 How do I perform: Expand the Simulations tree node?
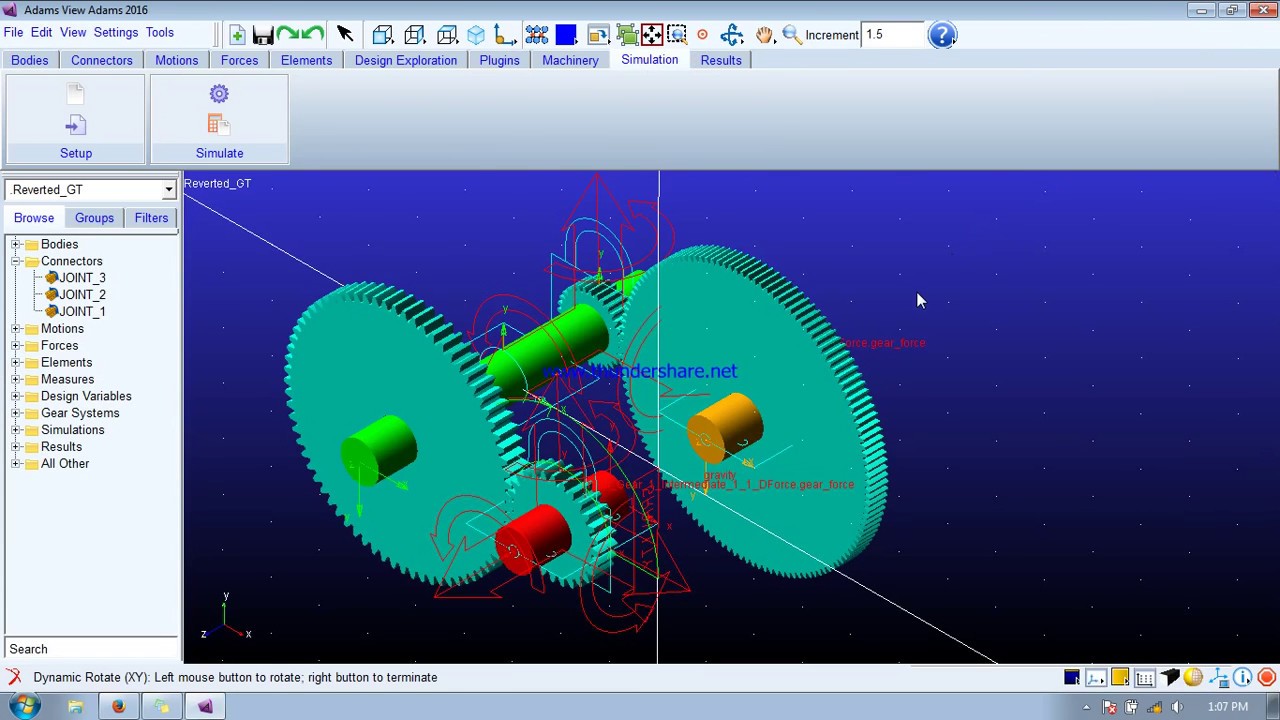tap(16, 430)
